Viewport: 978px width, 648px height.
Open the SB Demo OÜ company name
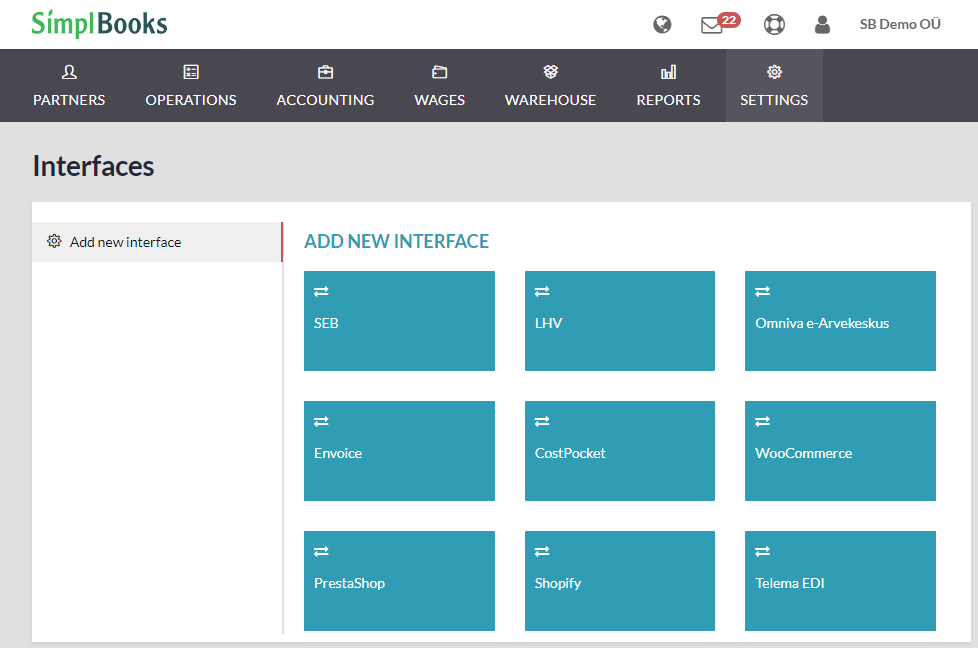pos(900,24)
